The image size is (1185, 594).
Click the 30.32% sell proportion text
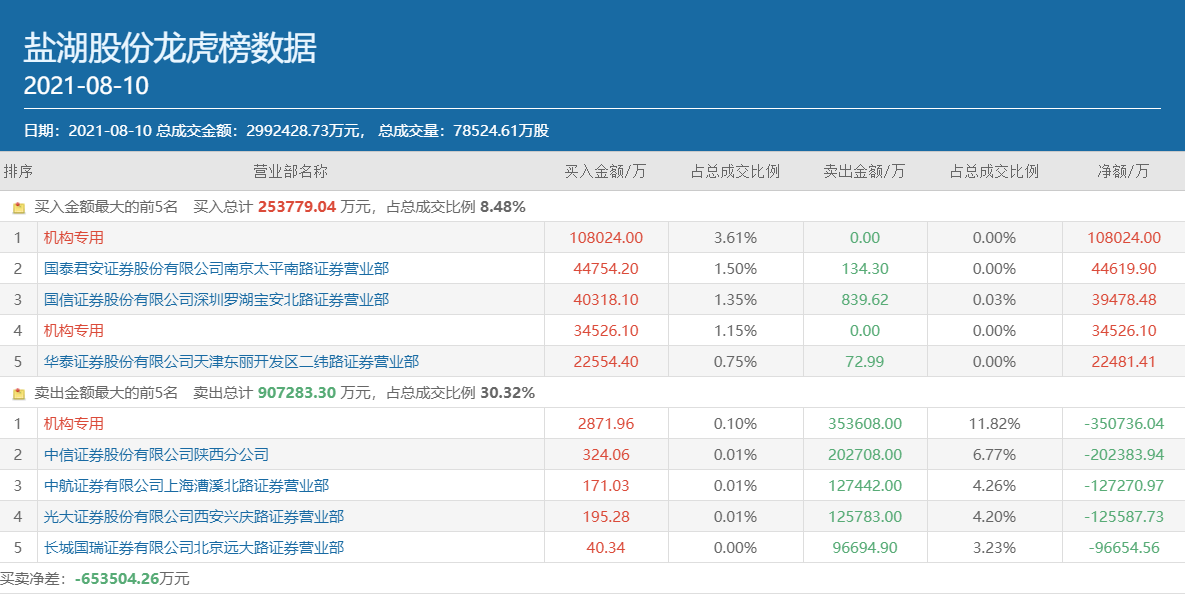coord(507,392)
